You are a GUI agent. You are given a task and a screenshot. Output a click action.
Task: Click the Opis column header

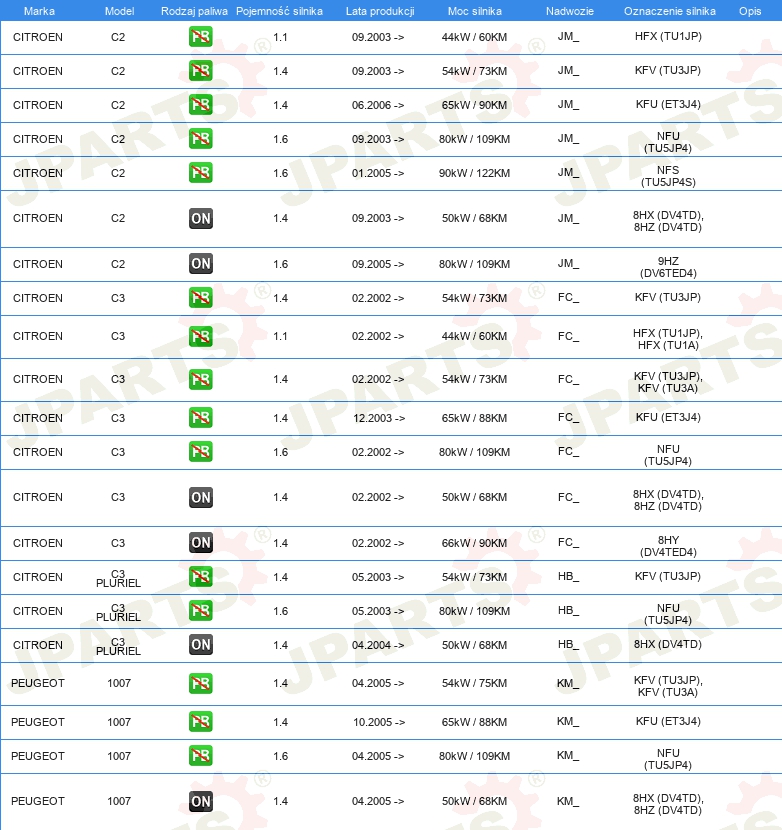tap(750, 11)
